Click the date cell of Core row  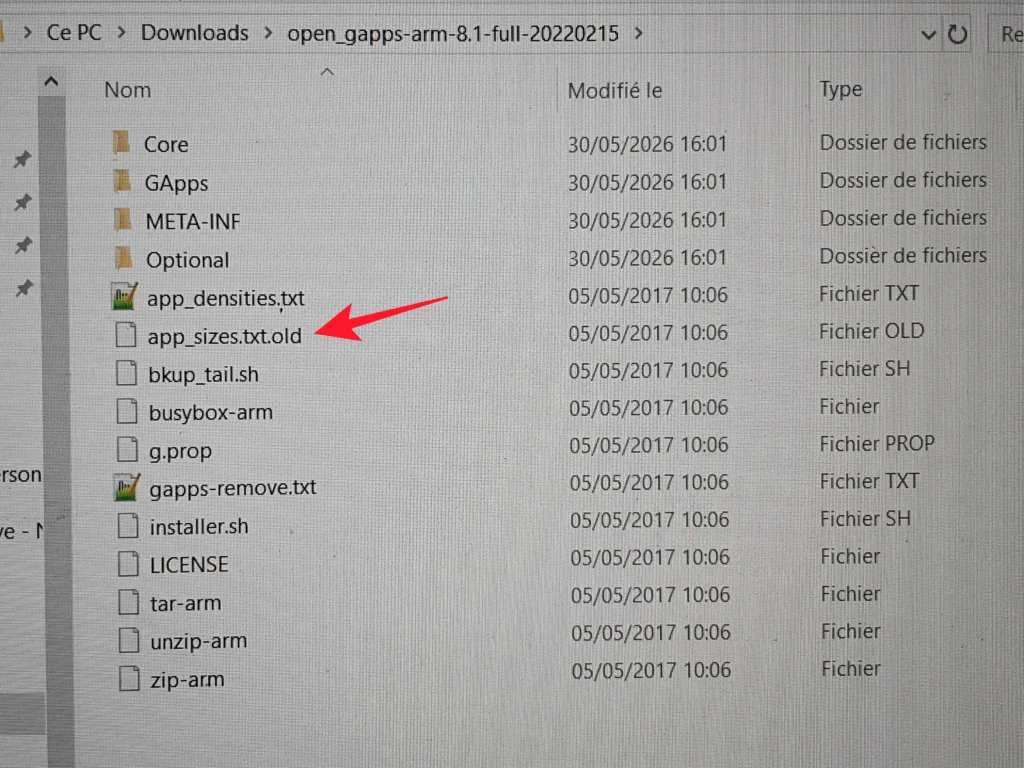pos(647,144)
